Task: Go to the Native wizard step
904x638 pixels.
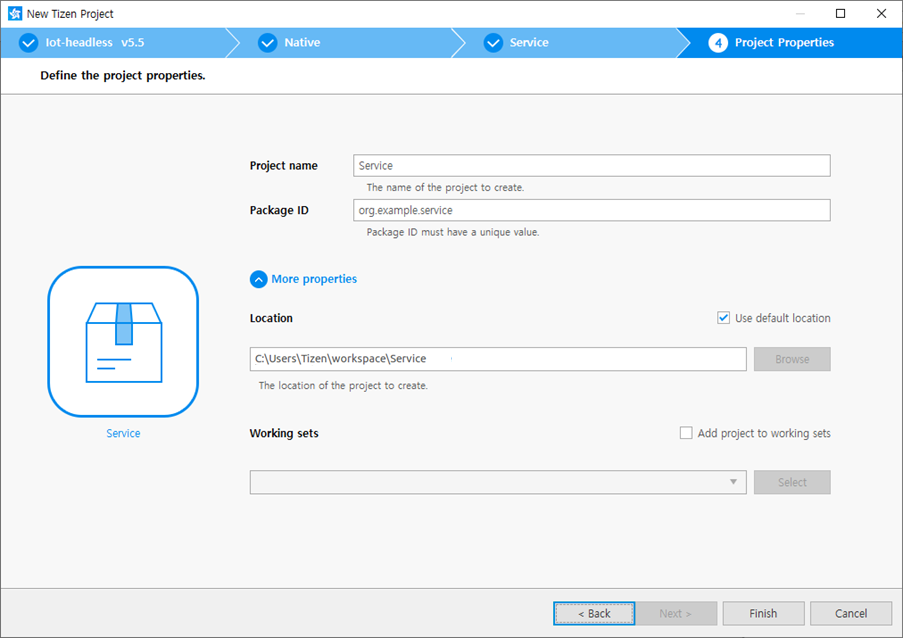Action: click(x=302, y=43)
